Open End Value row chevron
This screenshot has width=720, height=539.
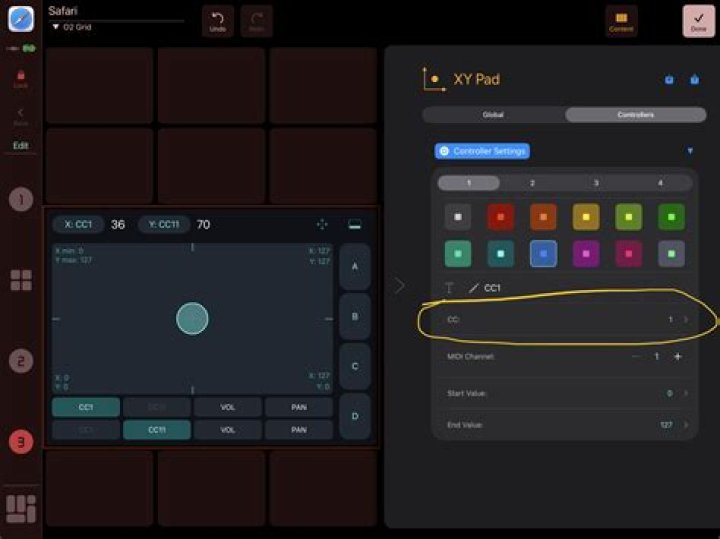point(686,425)
